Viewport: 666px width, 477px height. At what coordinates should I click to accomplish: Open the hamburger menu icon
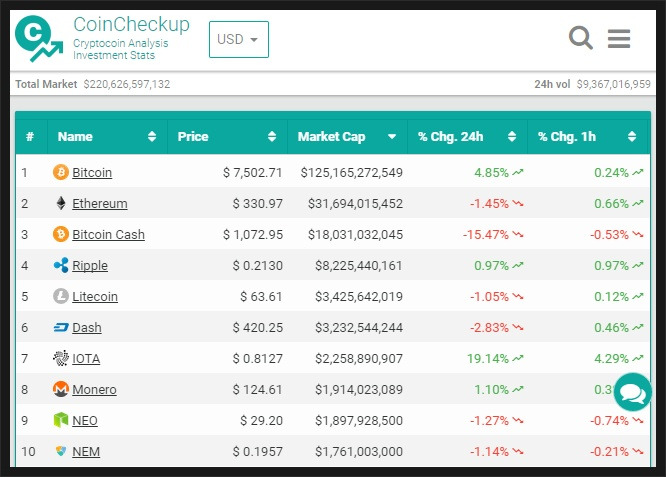[619, 39]
